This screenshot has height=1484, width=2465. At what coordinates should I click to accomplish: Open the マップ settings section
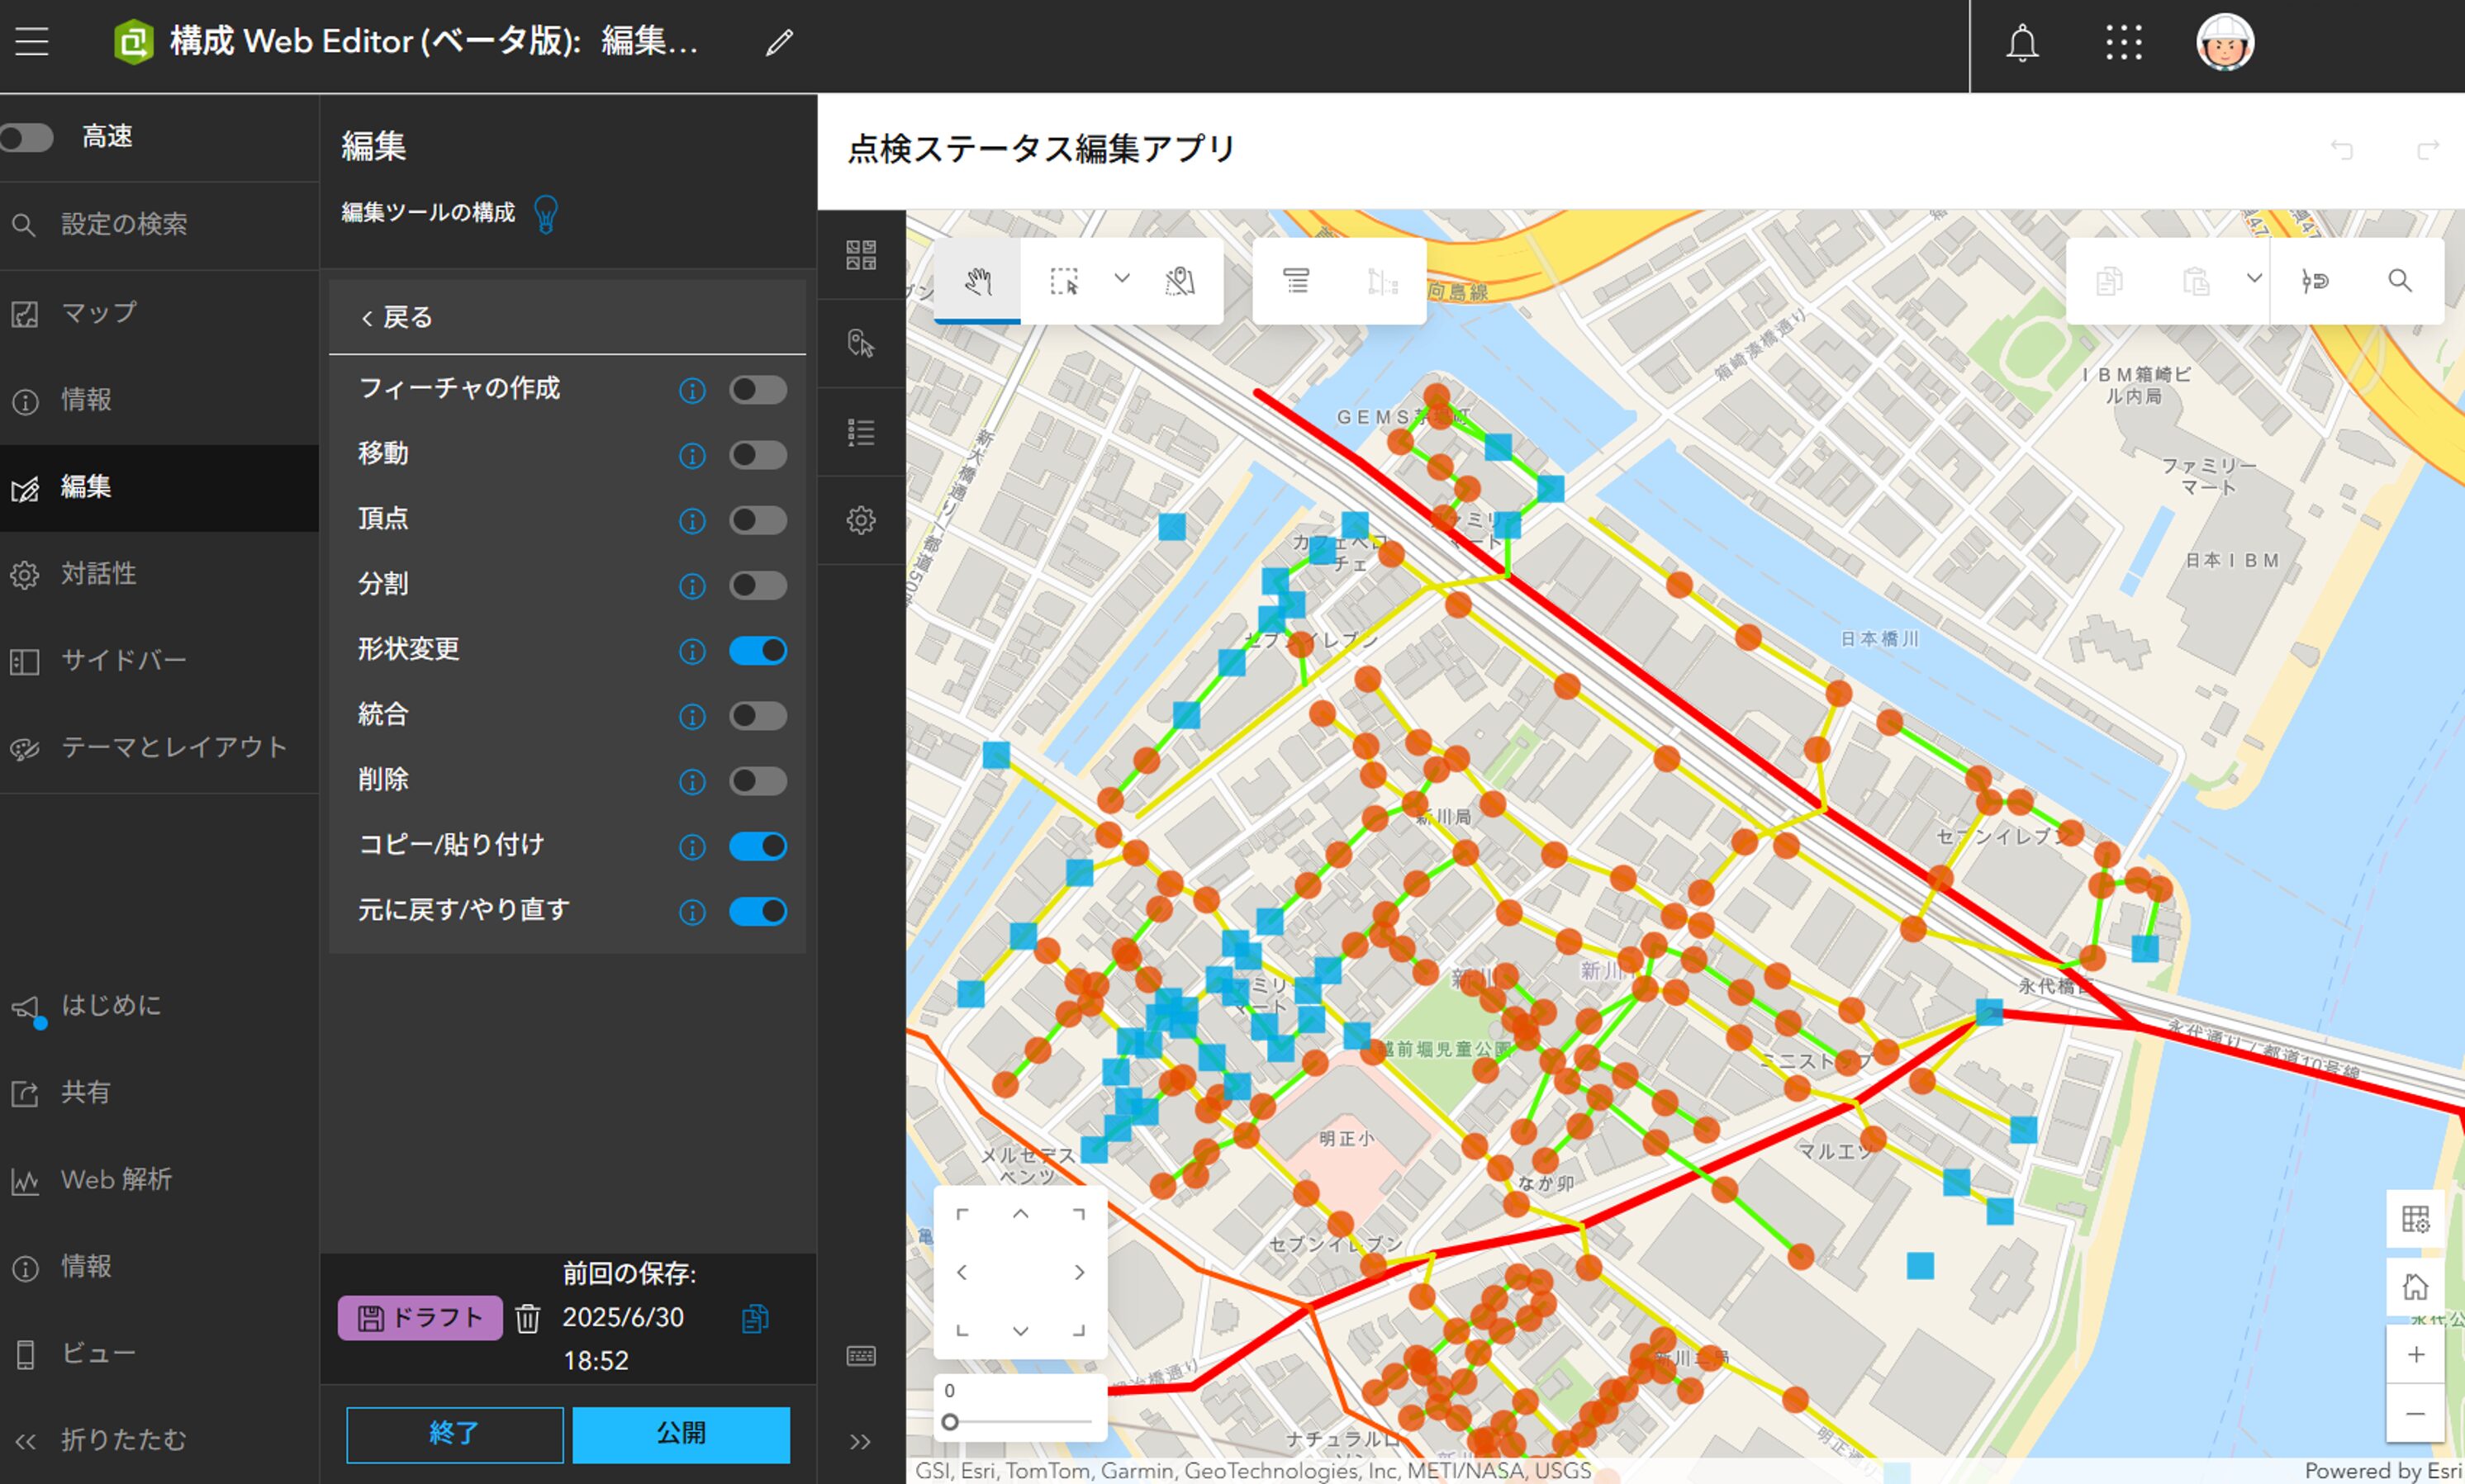[x=160, y=313]
